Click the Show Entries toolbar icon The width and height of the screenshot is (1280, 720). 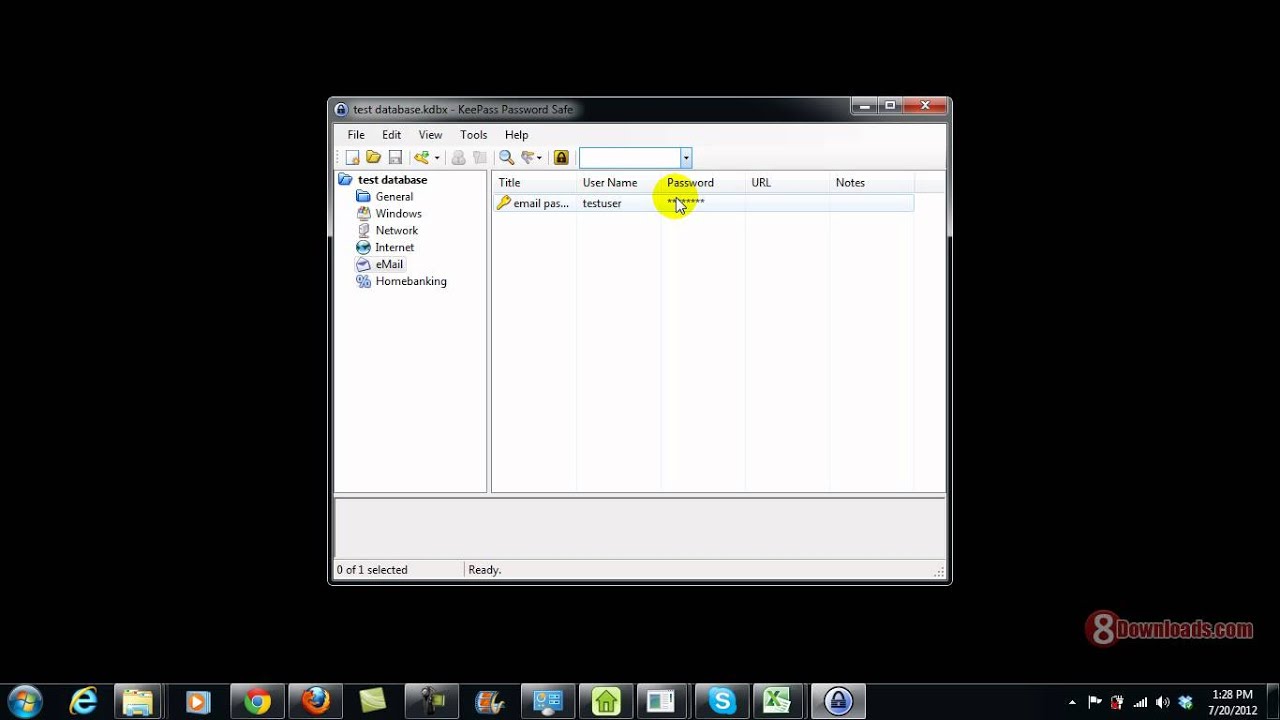pyautogui.click(x=527, y=157)
